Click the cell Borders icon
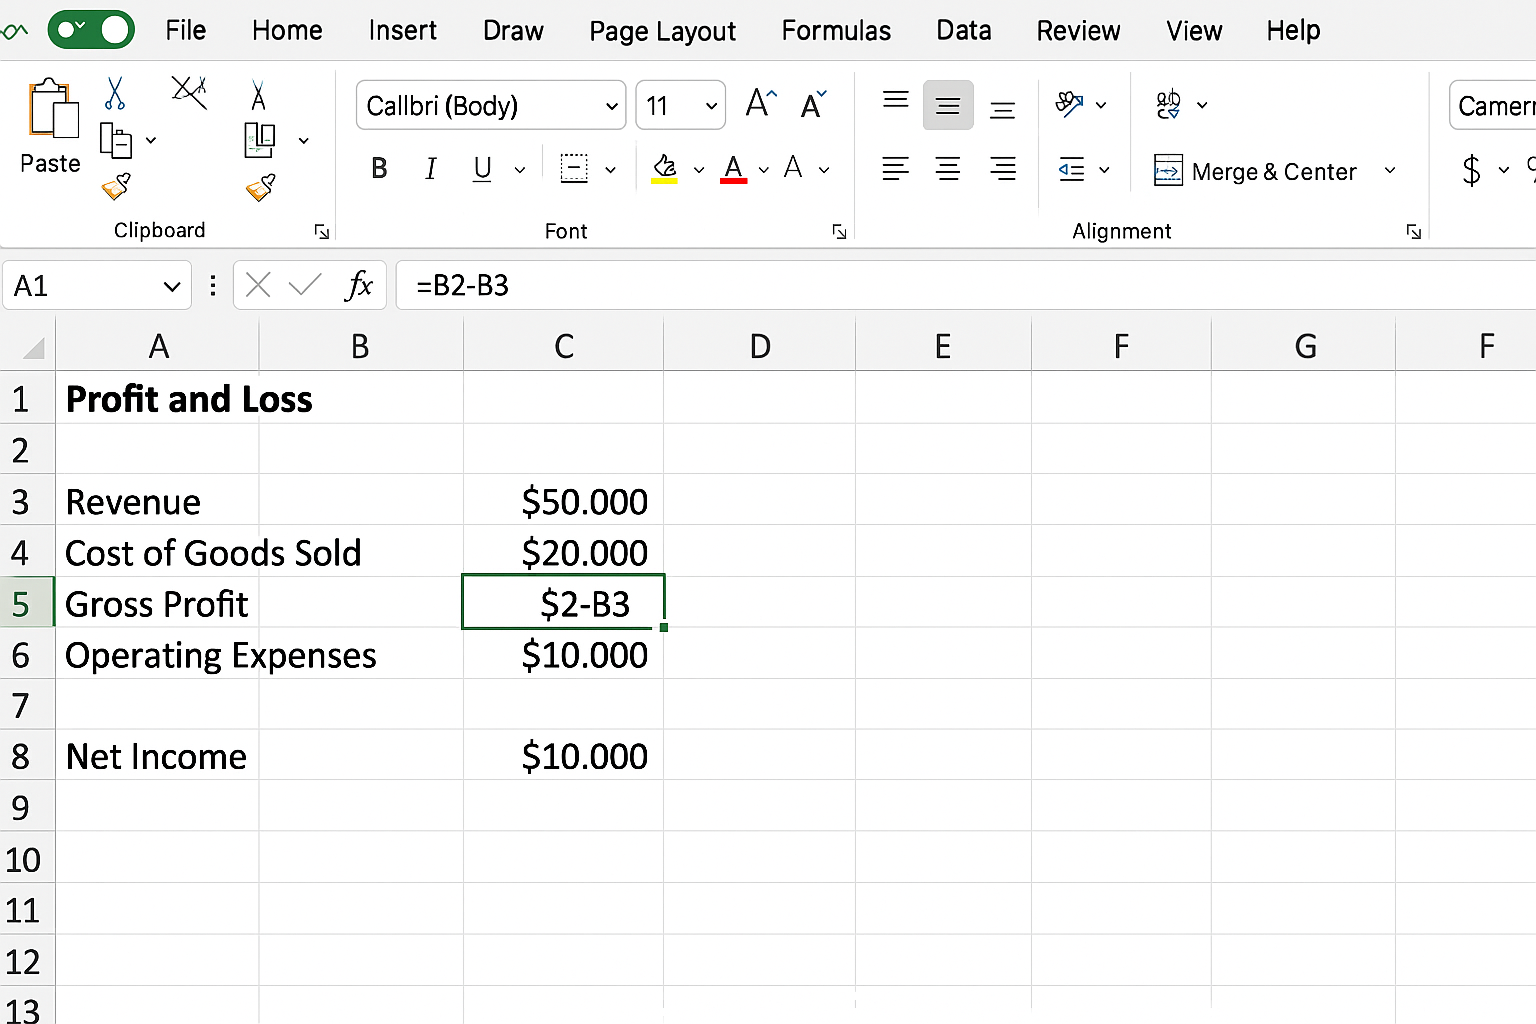Image resolution: width=1536 pixels, height=1024 pixels. pyautogui.click(x=574, y=169)
